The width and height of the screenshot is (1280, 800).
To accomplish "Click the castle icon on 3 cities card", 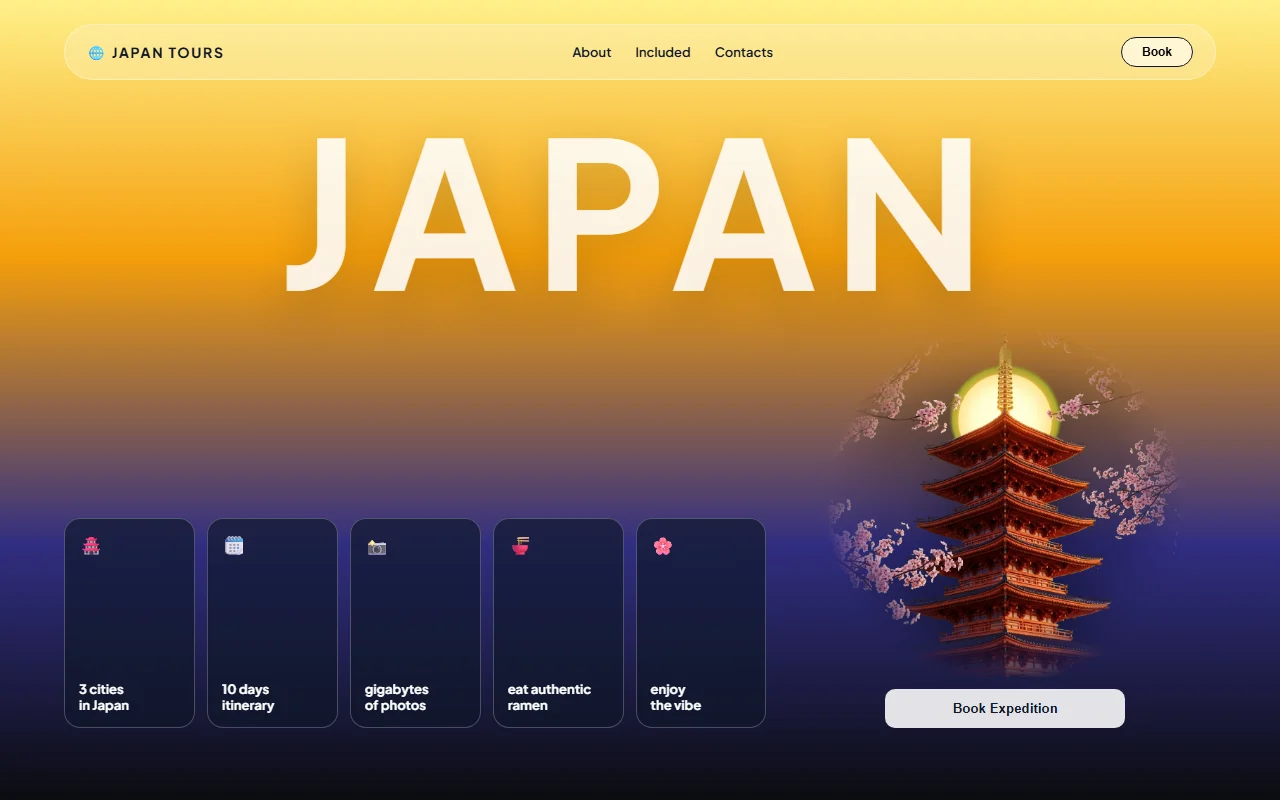I will (91, 546).
